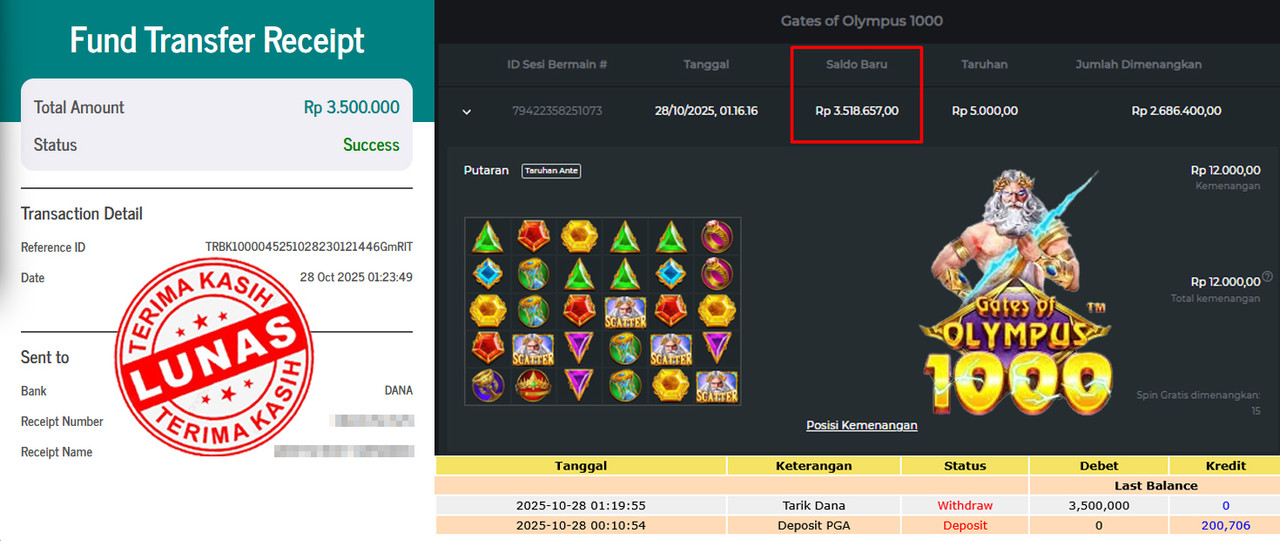Click the Receipt Name label

[x=57, y=452]
